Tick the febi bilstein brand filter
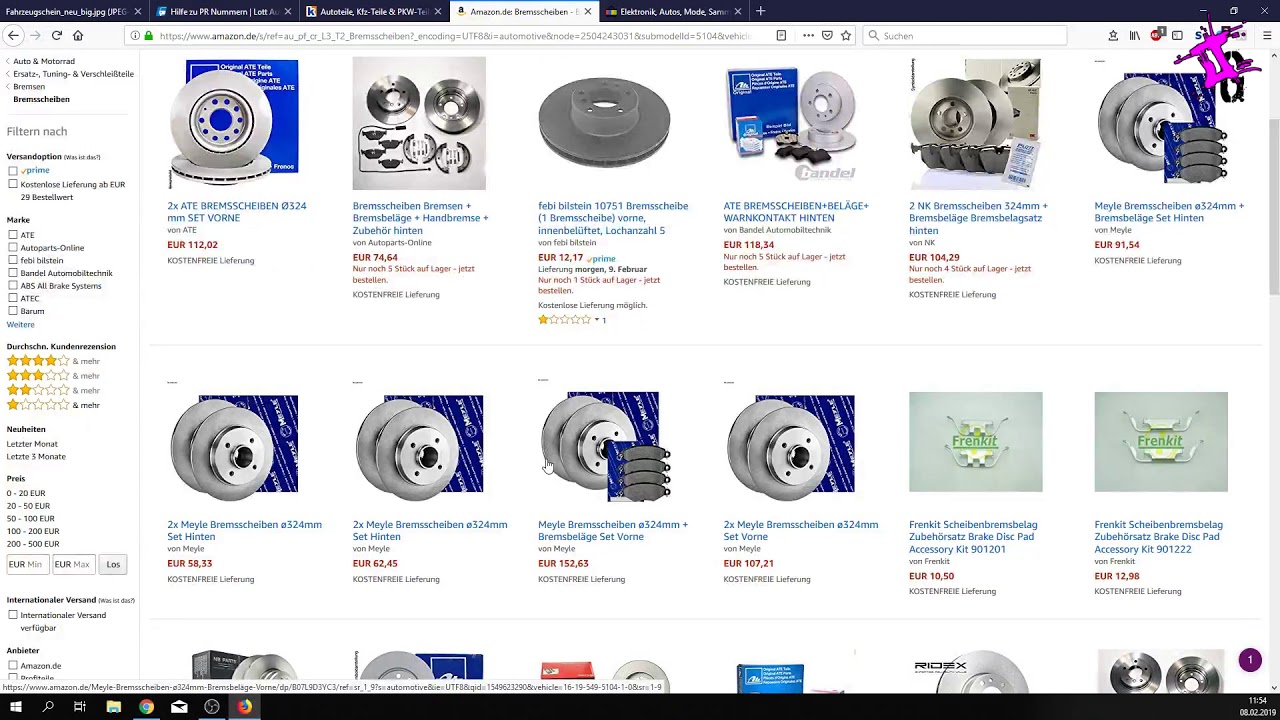1280x720 pixels. point(13,260)
